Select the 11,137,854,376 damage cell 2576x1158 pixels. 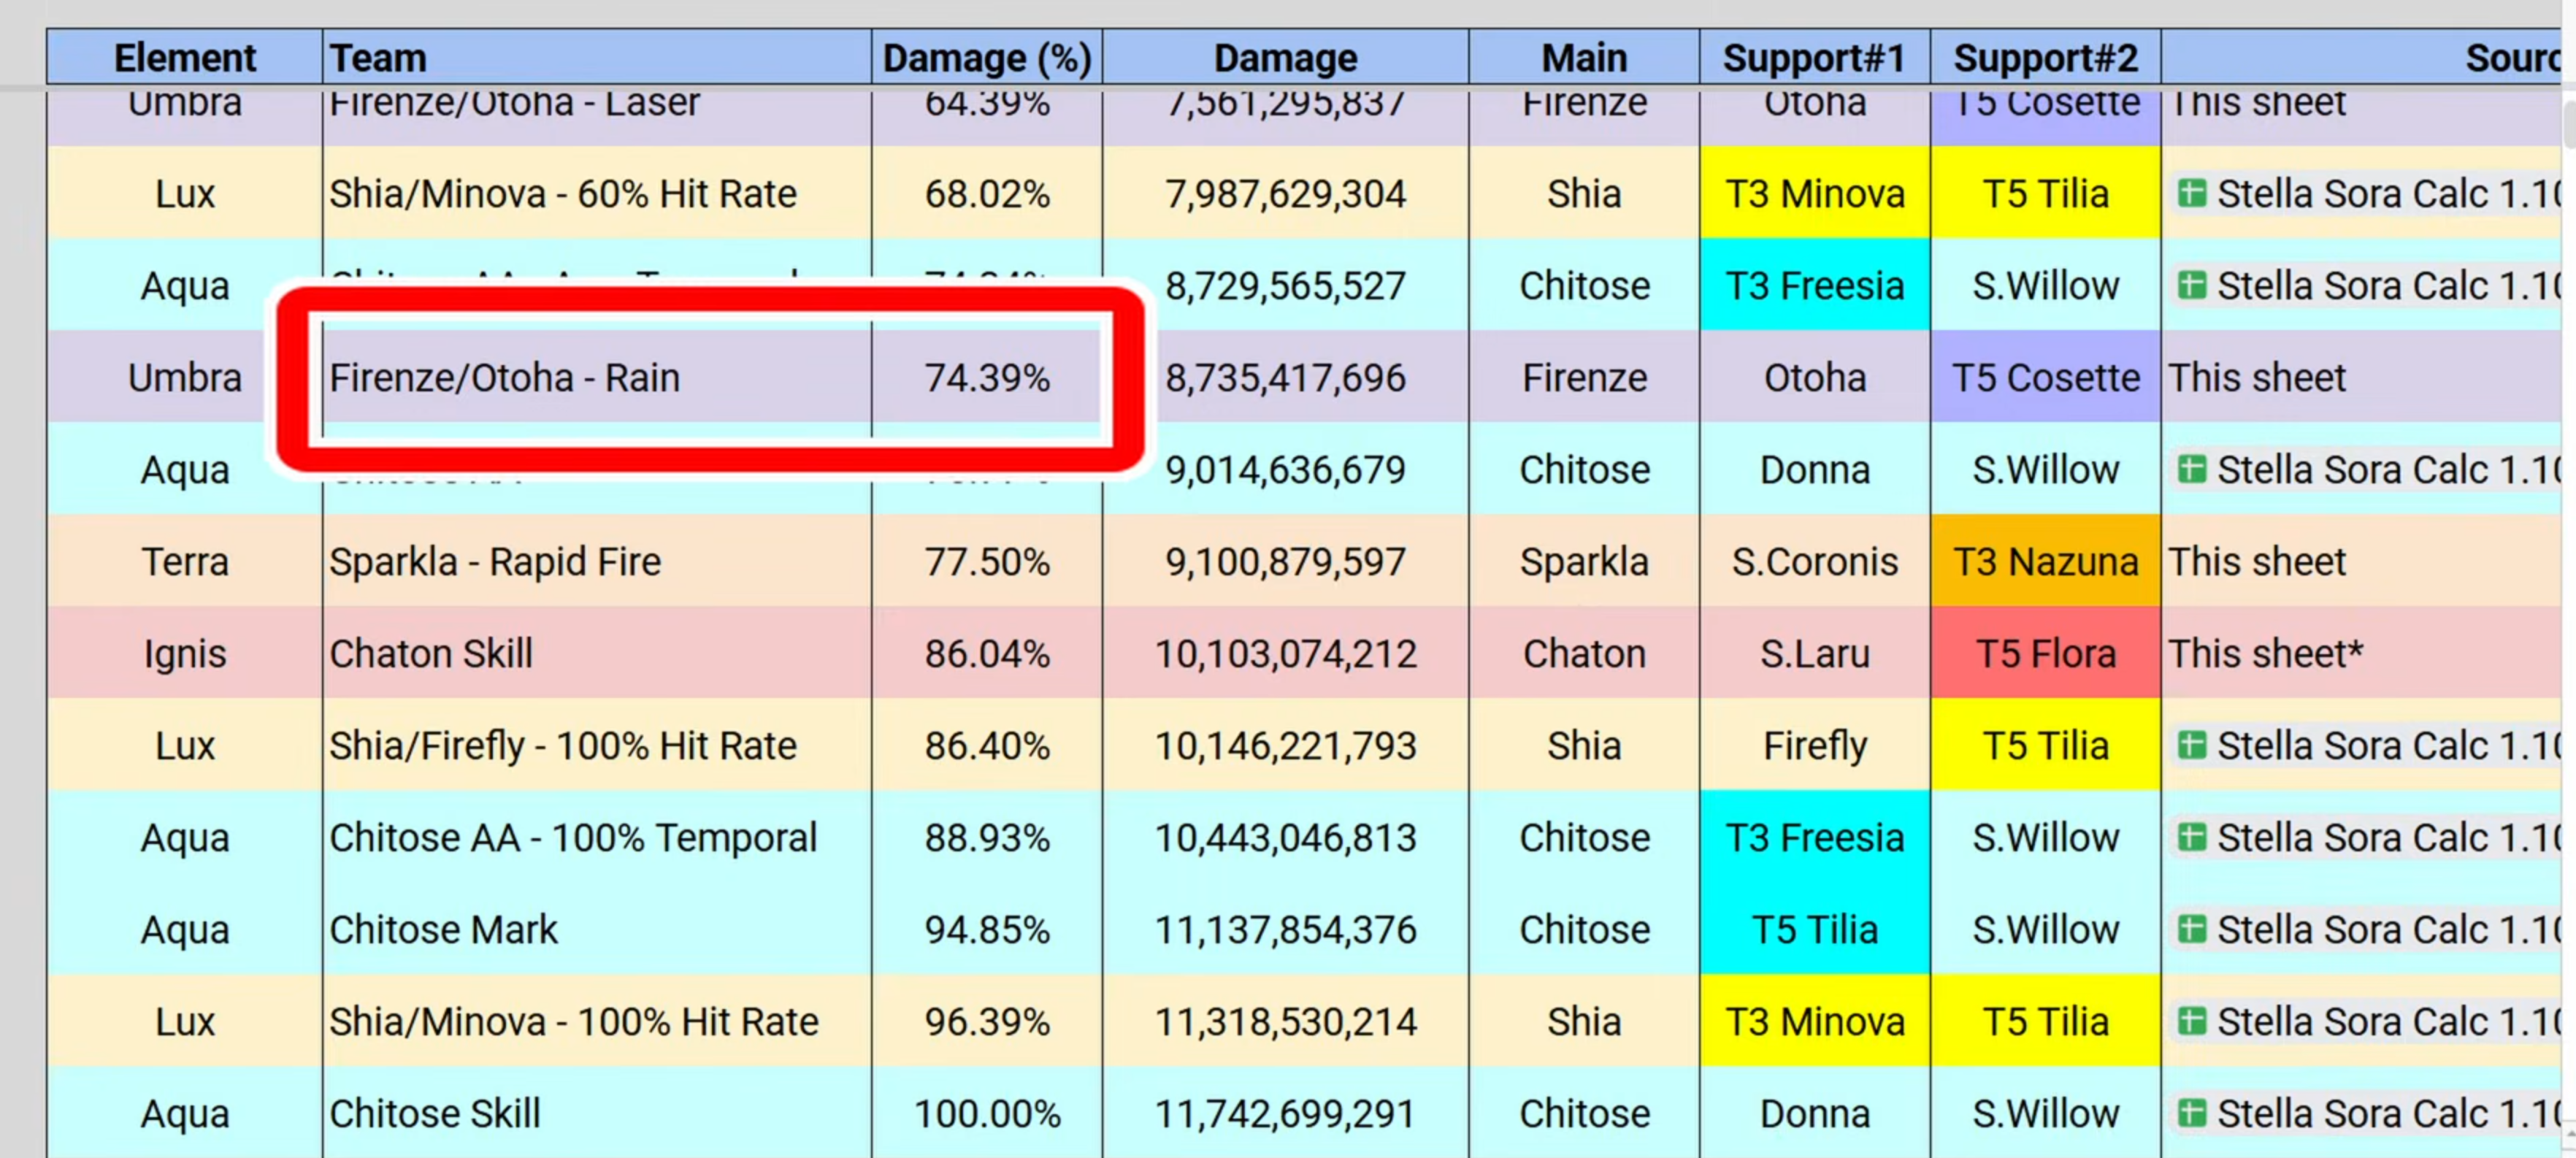pyautogui.click(x=1286, y=930)
